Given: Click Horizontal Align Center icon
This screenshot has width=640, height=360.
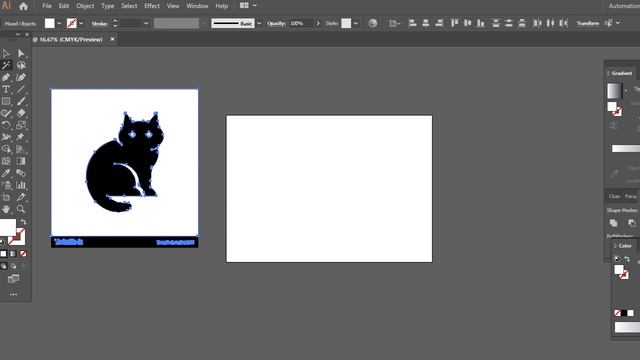Looking at the screenshot, I should coord(426,23).
